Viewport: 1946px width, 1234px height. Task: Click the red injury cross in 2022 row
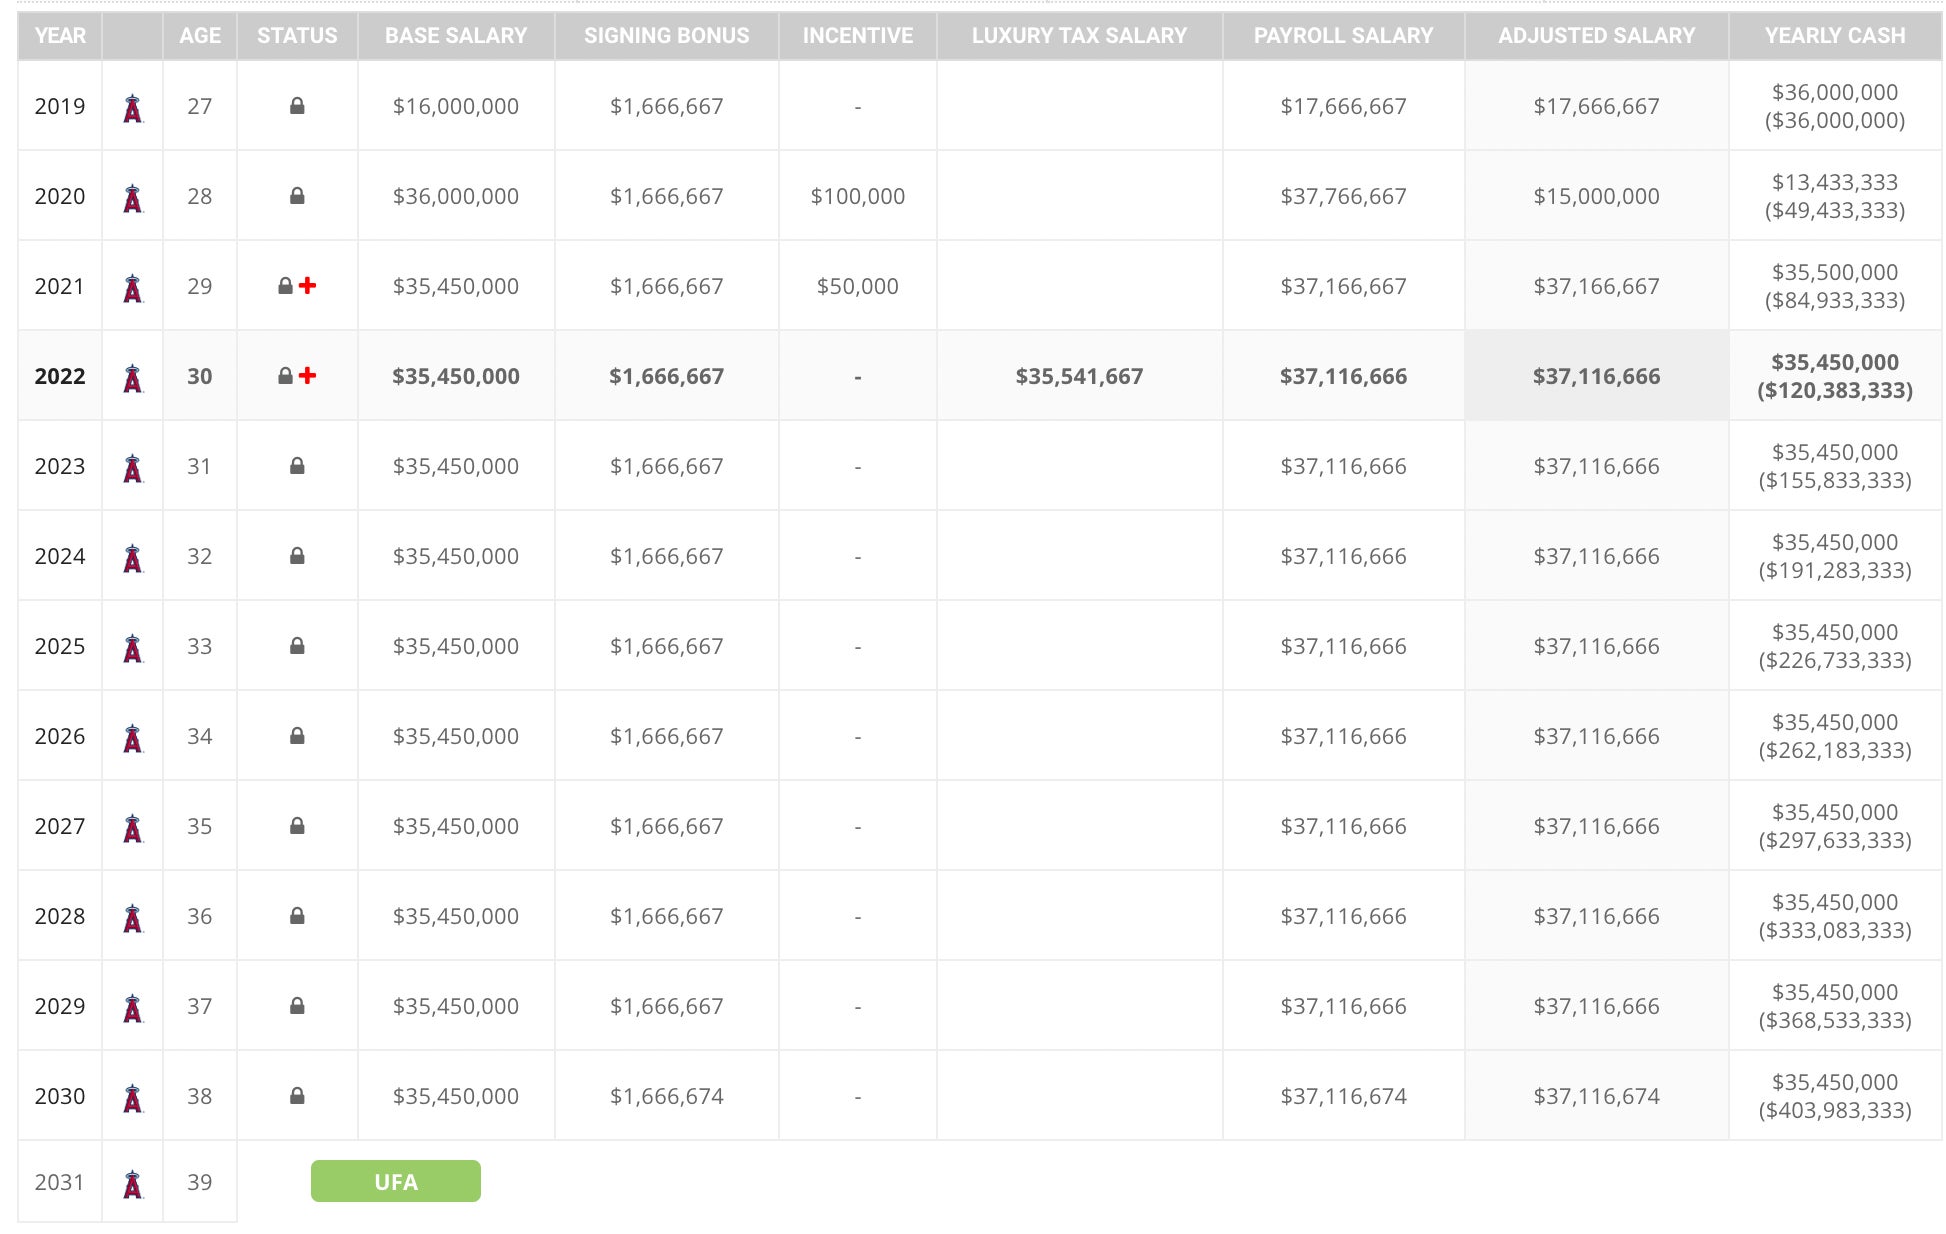point(308,376)
